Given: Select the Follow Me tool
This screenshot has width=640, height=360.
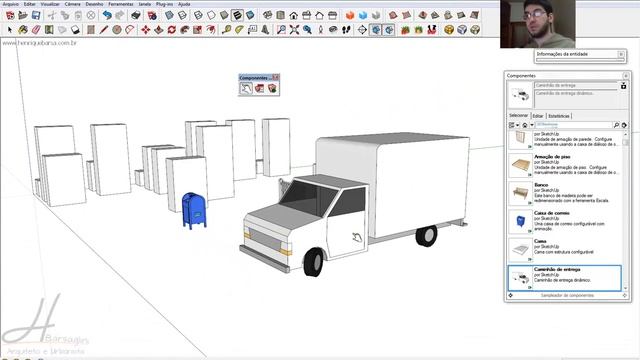Looking at the screenshot, I should click(184, 30).
